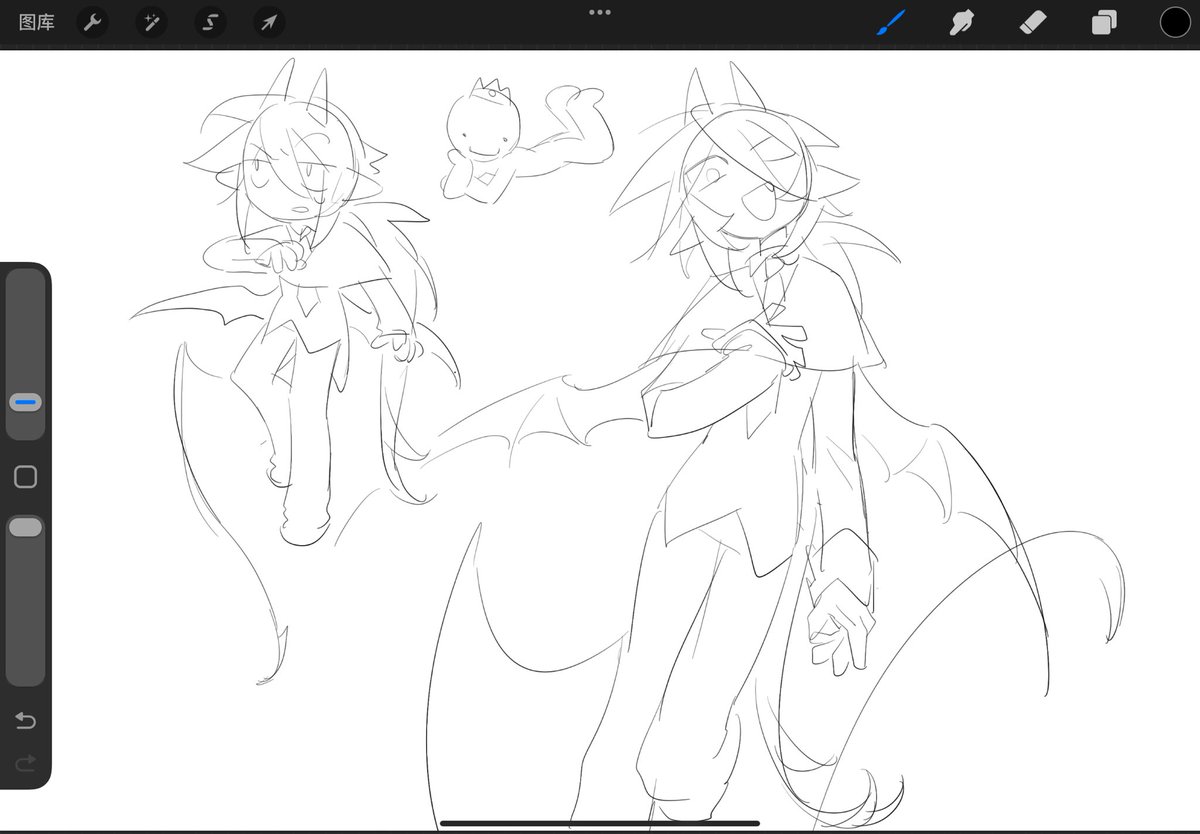Screen dimensions: 1200x834
Task: Select the Eraser tool
Action: point(1033,22)
